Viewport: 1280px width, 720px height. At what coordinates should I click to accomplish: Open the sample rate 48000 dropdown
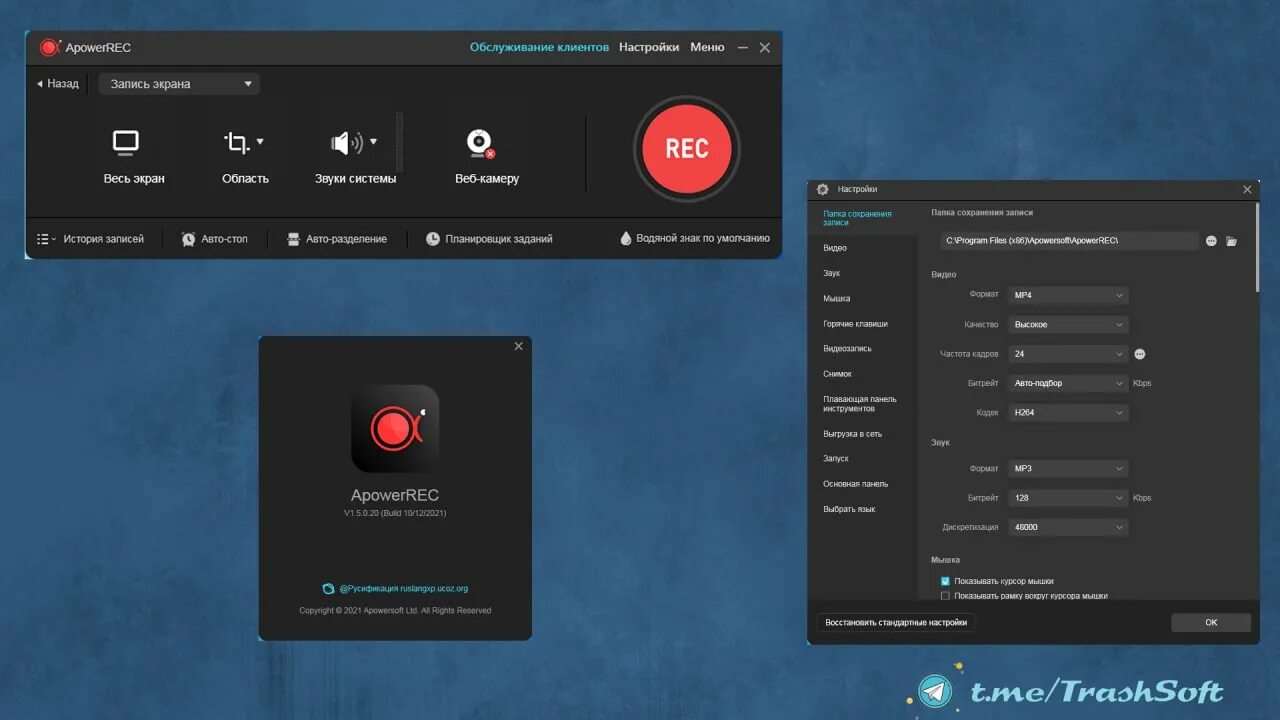pyautogui.click(x=1068, y=527)
